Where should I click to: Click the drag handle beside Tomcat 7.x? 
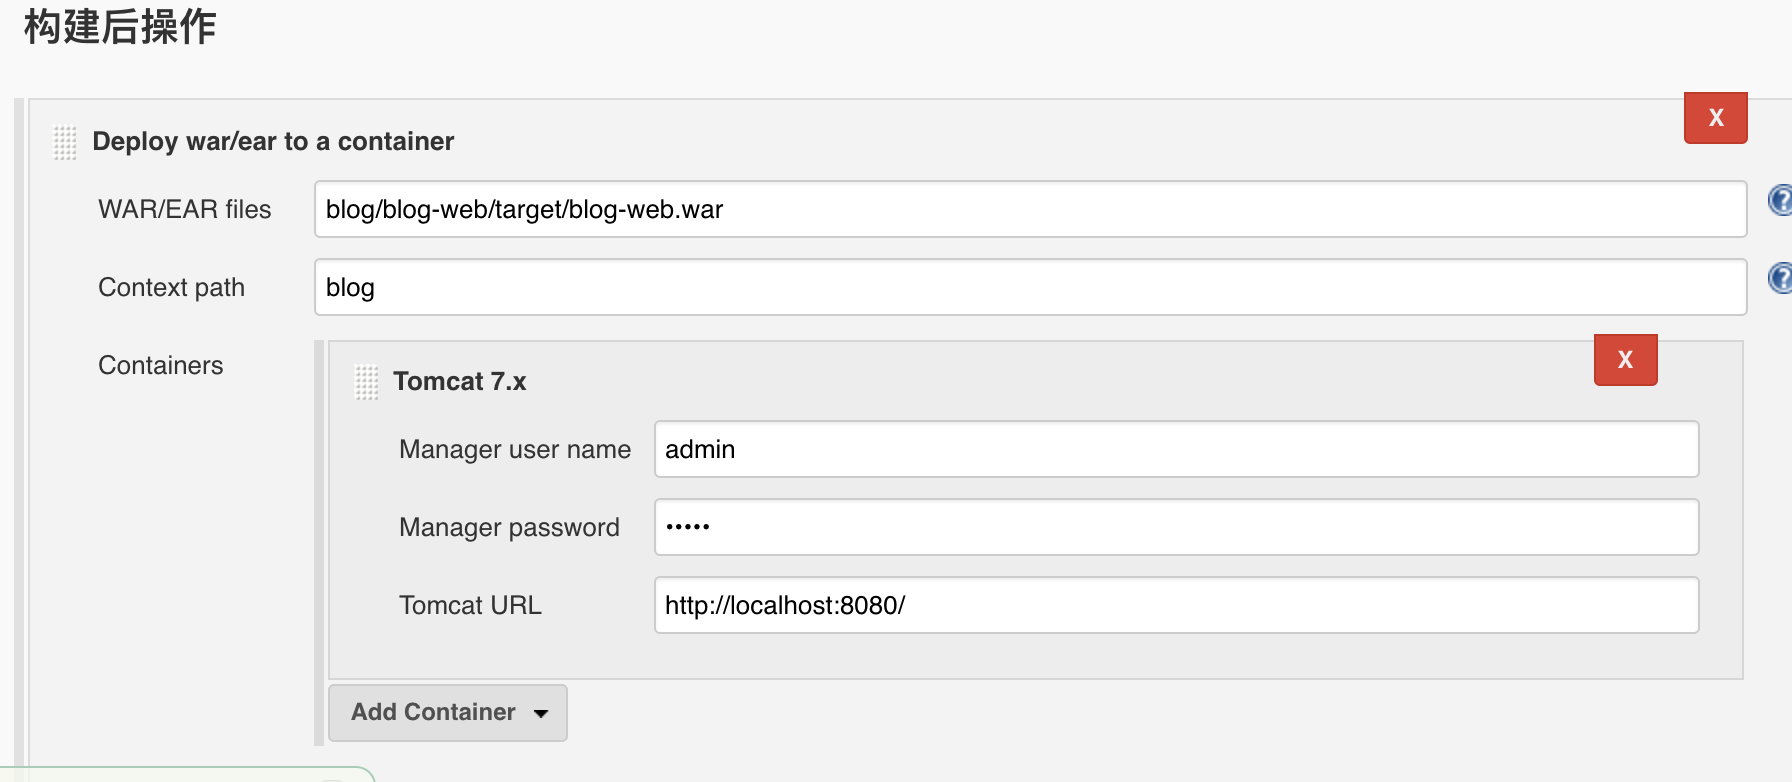[x=367, y=382]
